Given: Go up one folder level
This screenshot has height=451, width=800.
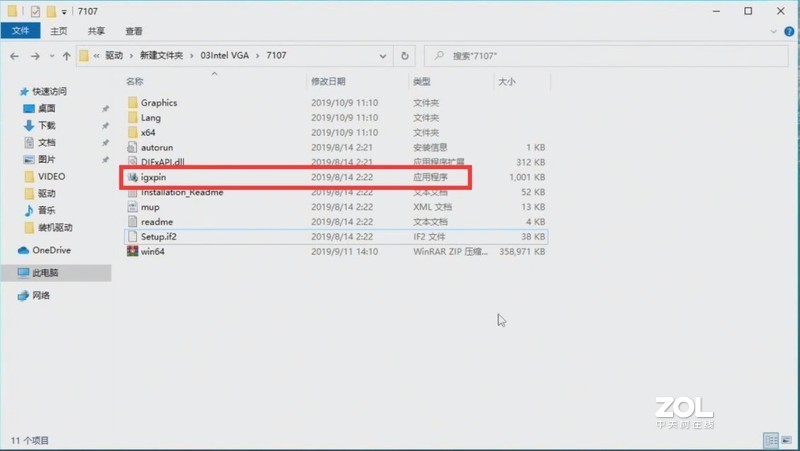Looking at the screenshot, I should click(66, 56).
